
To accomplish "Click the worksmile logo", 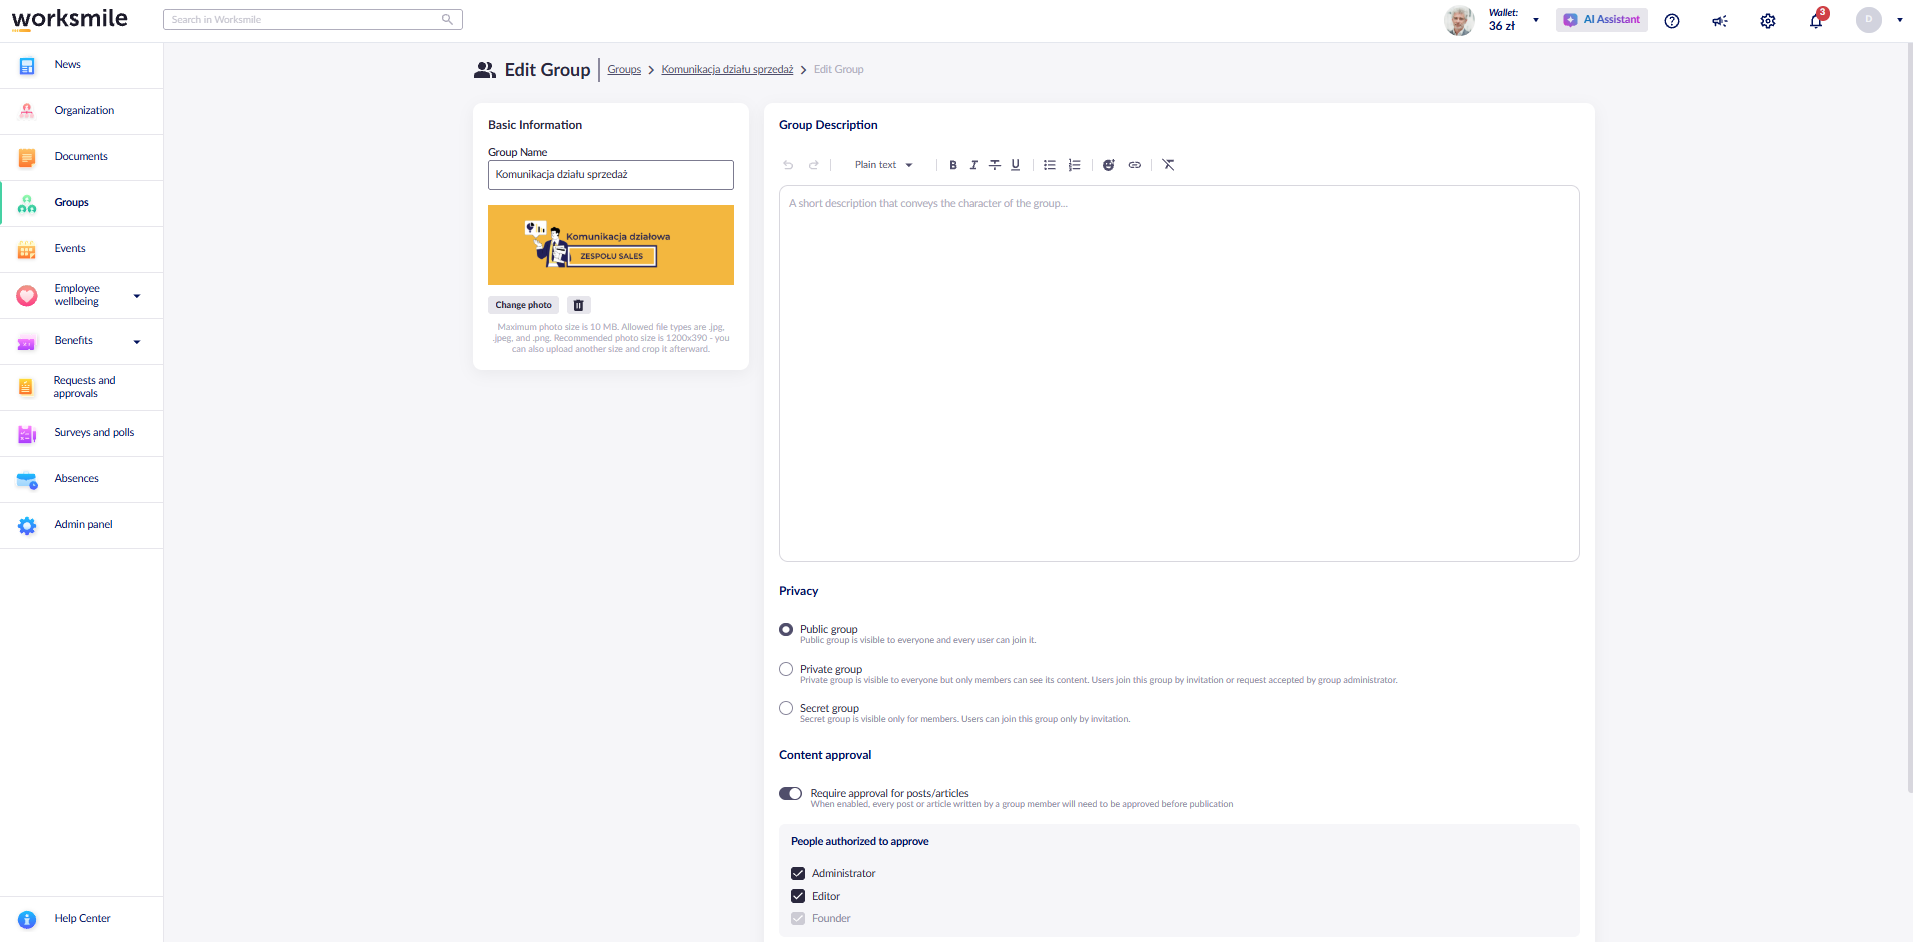I will coord(70,19).
